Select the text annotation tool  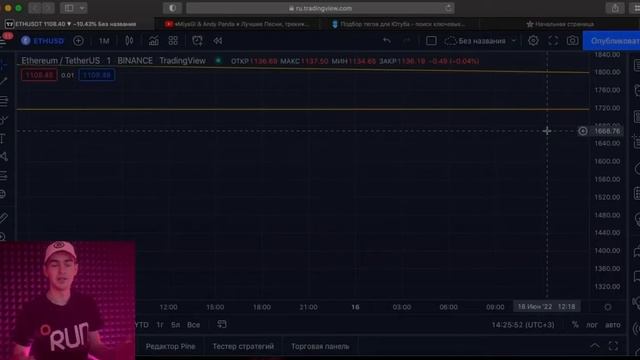pyautogui.click(x=3, y=139)
